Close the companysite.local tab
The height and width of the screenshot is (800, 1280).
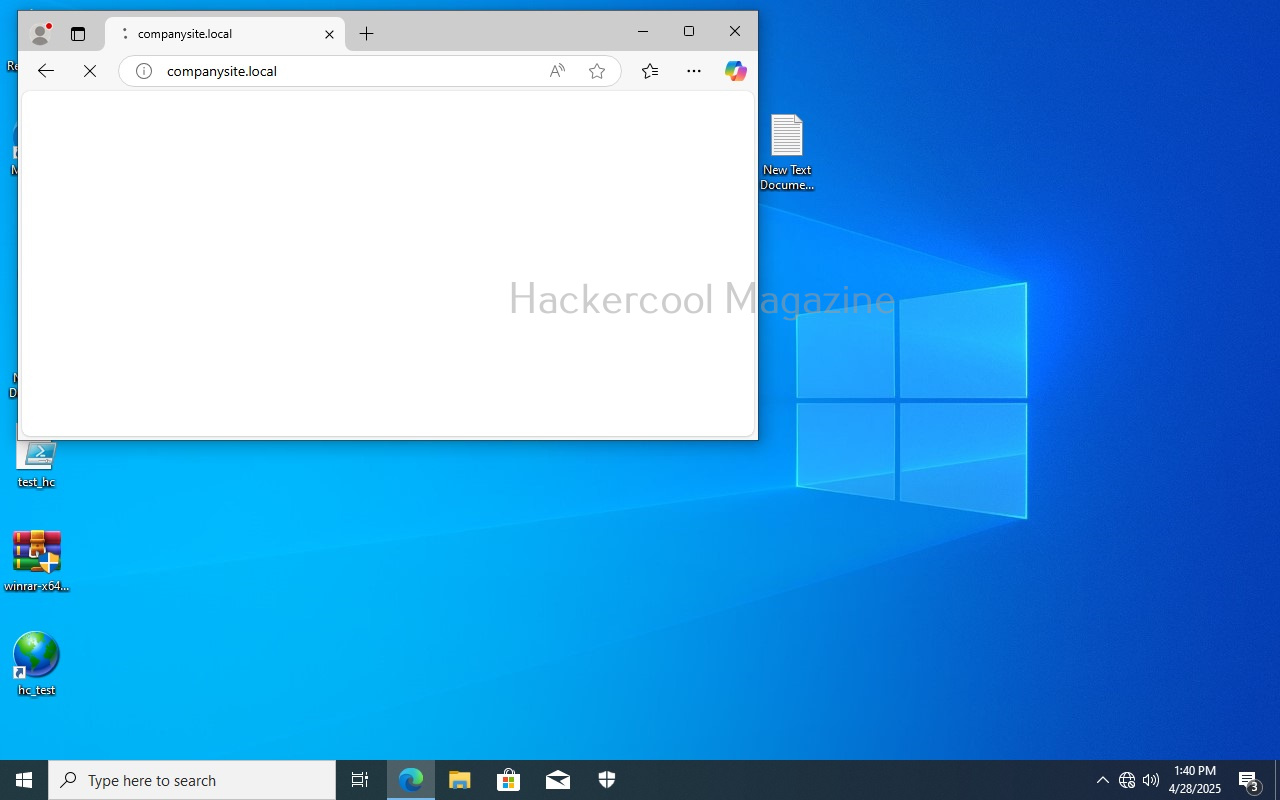(x=329, y=34)
